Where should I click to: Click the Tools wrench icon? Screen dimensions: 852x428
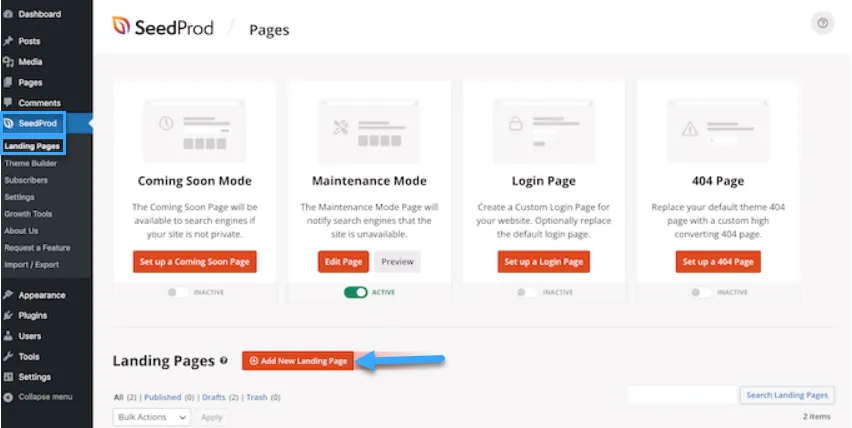pos(8,356)
